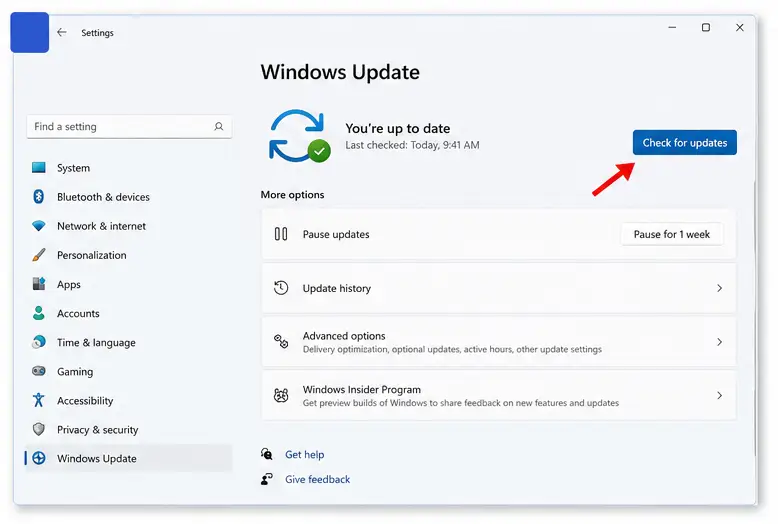This screenshot has width=778, height=524.
Task: Open Windows Insider Program chevron
Action: click(719, 395)
